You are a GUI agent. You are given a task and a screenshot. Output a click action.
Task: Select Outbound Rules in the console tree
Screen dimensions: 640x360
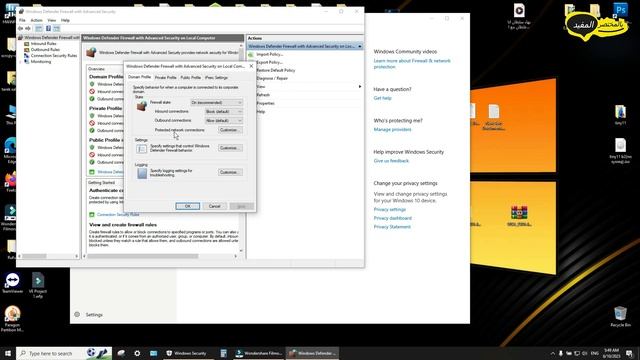pyautogui.click(x=45, y=49)
